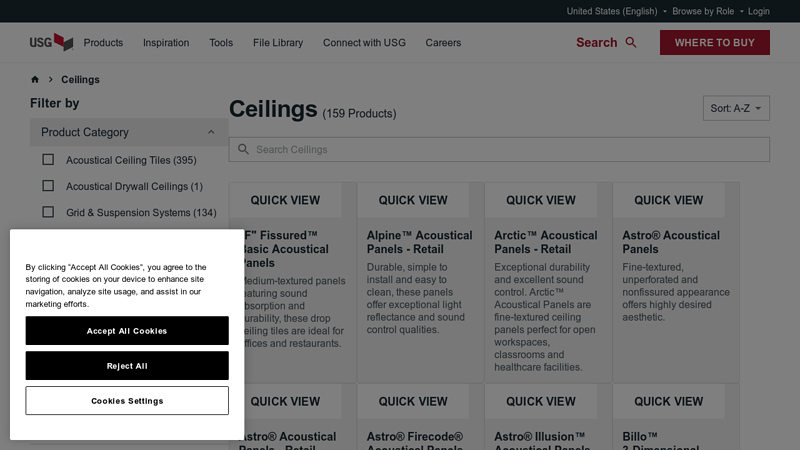Click the WHERE TO BUY button
This screenshot has height=450, width=800.
pos(714,42)
